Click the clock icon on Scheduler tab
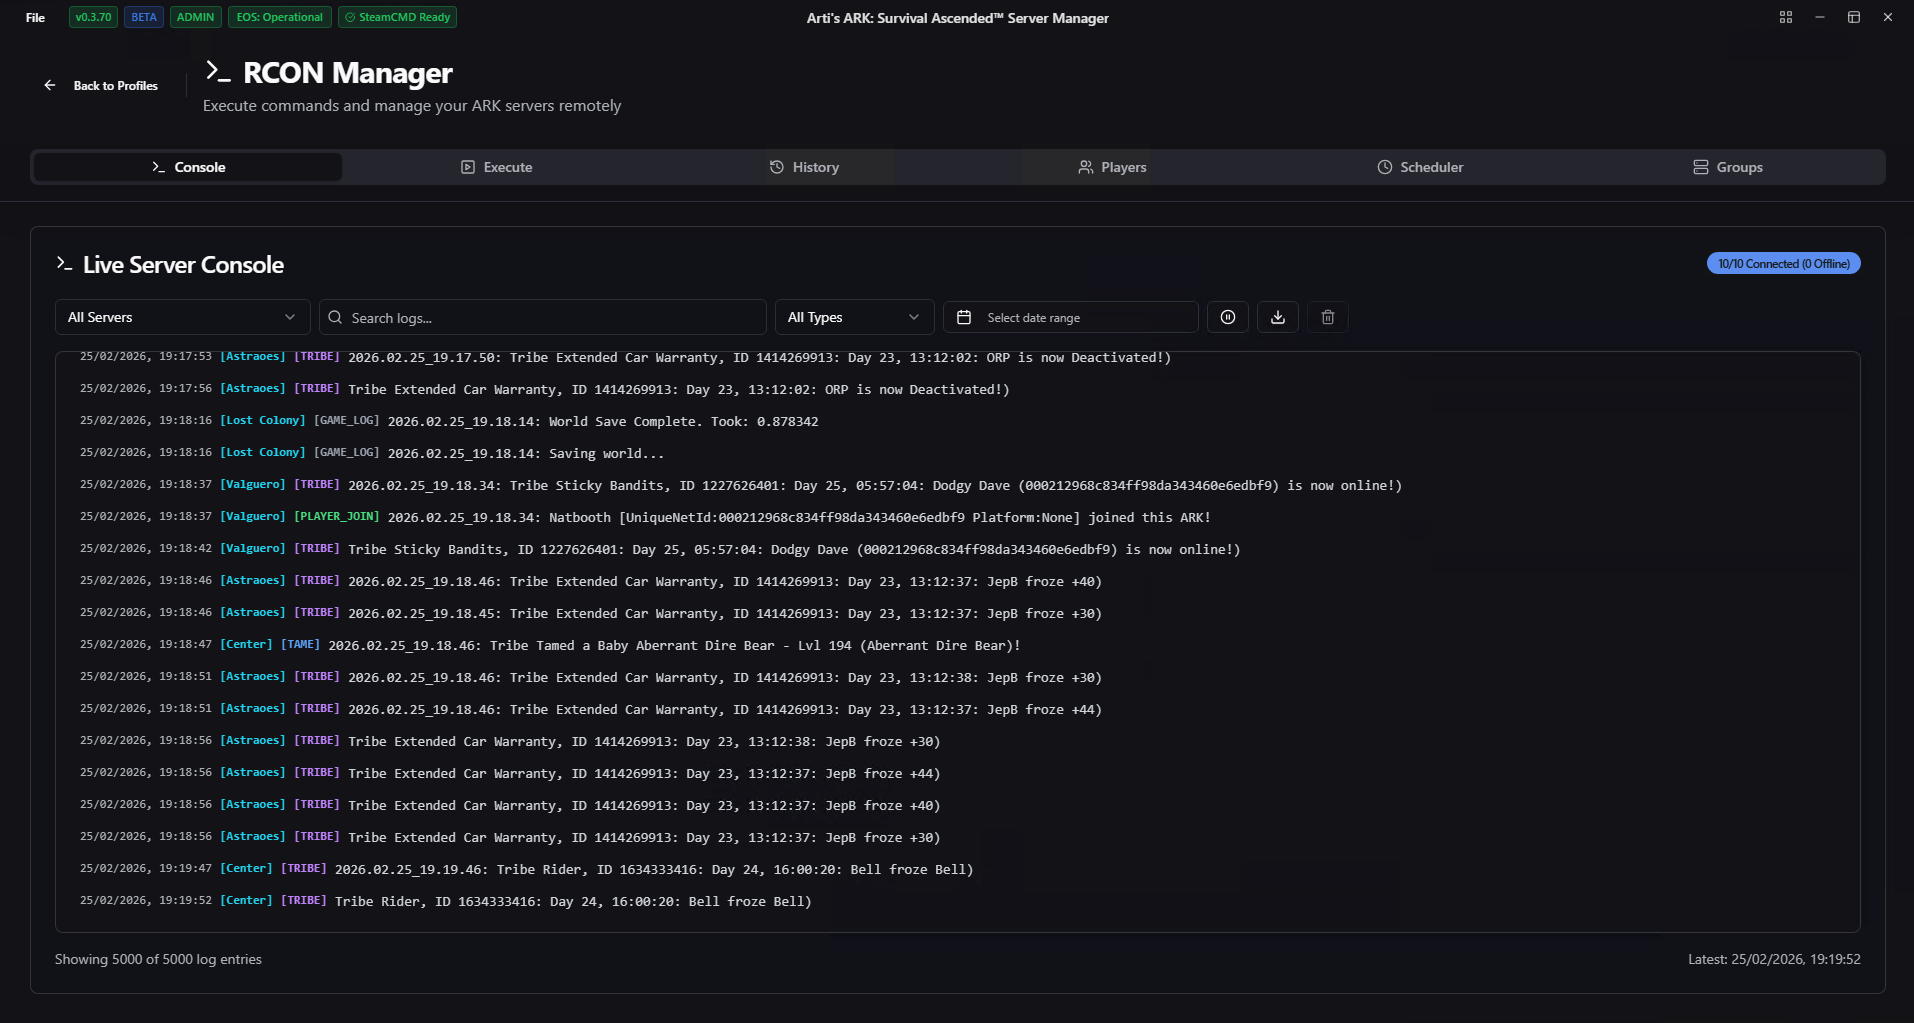 tap(1384, 167)
